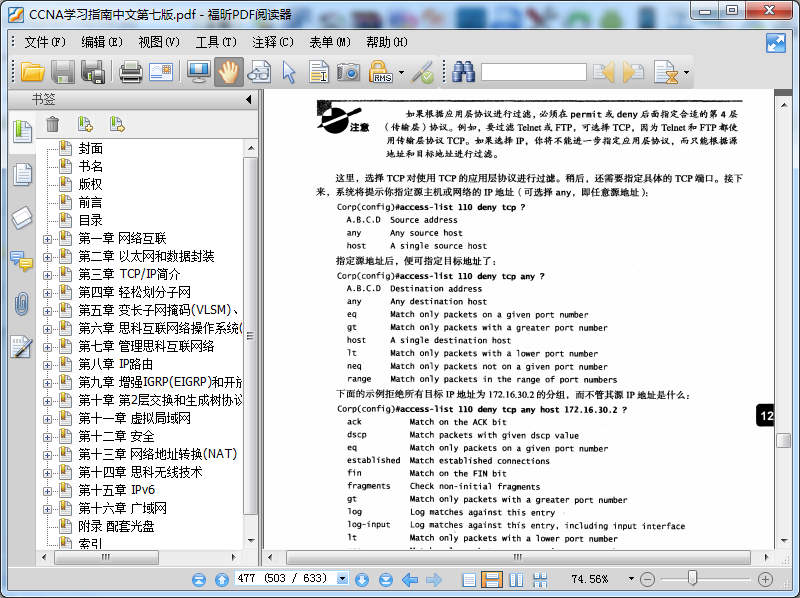Open the zoom percentage dropdown arrow
This screenshot has height=598, width=800.
pyautogui.click(x=631, y=579)
